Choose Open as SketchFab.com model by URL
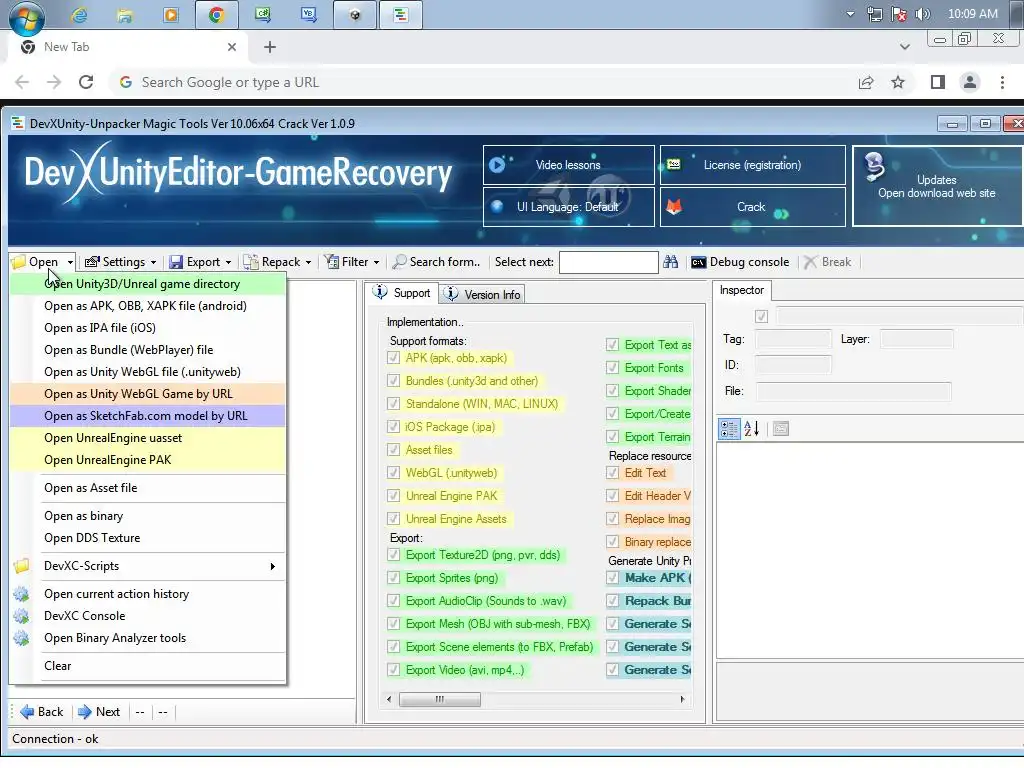The image size is (1024, 768). [x=148, y=416]
